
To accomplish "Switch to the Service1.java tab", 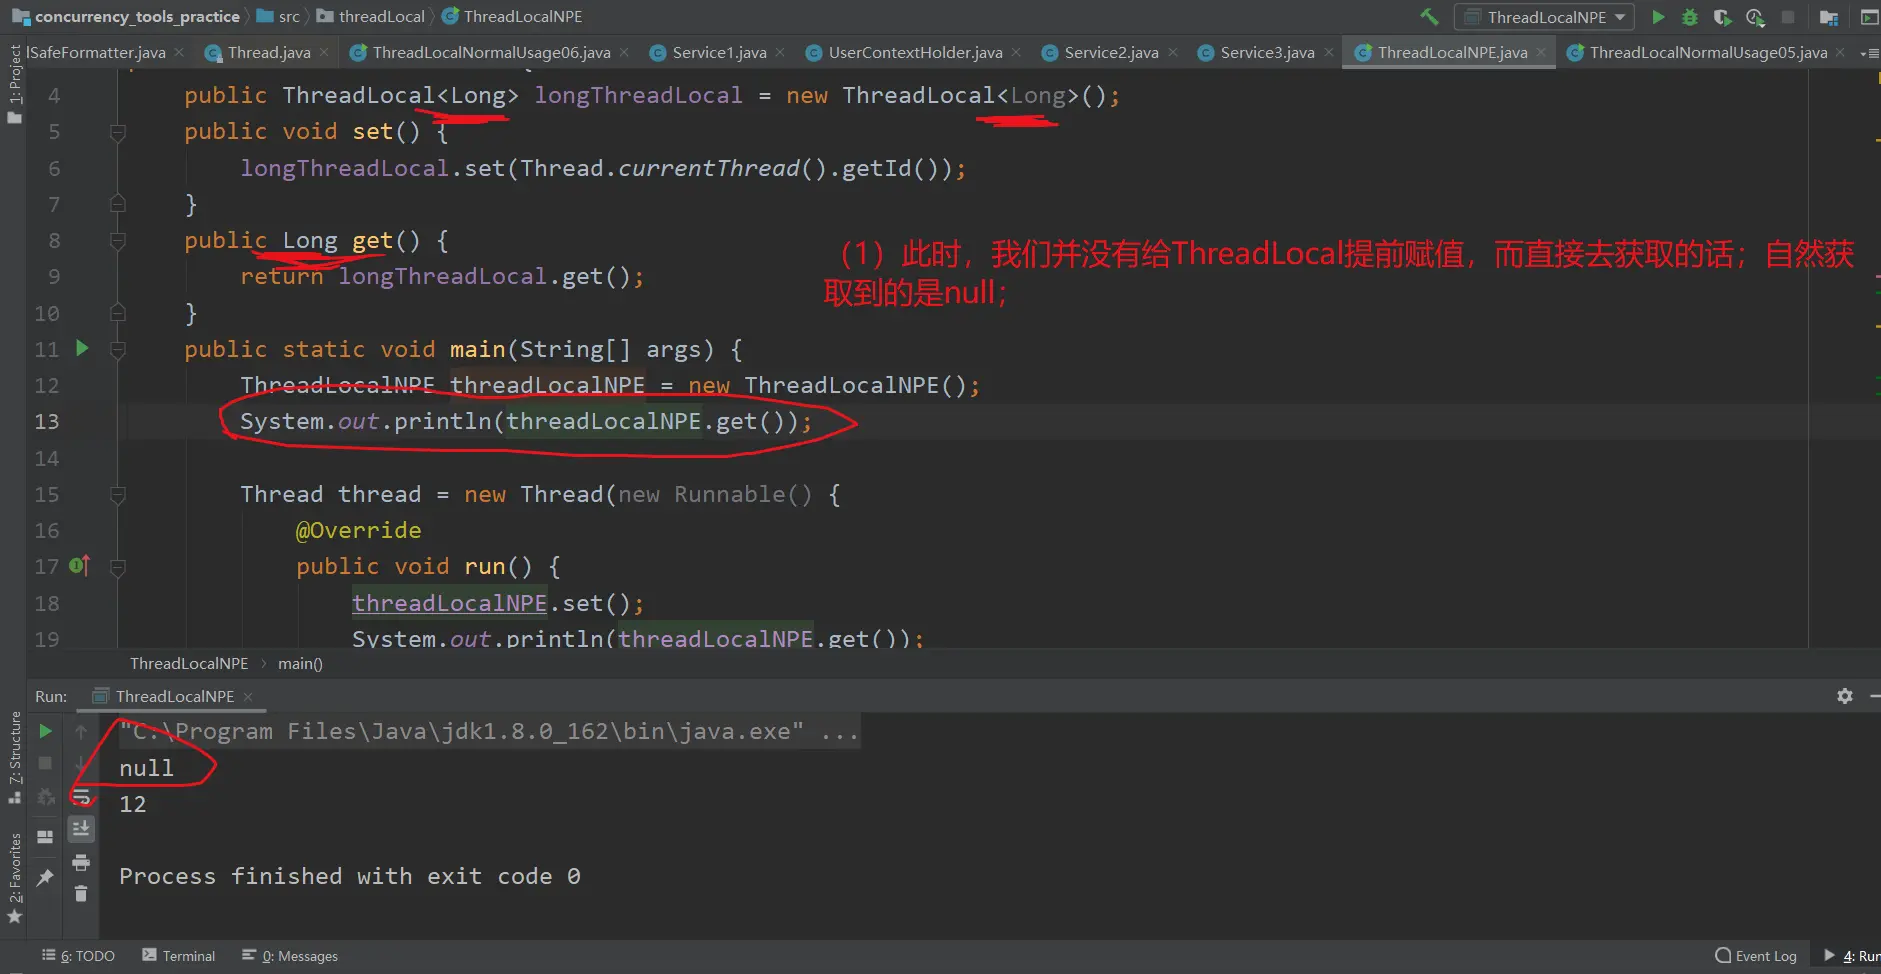I will pos(719,52).
